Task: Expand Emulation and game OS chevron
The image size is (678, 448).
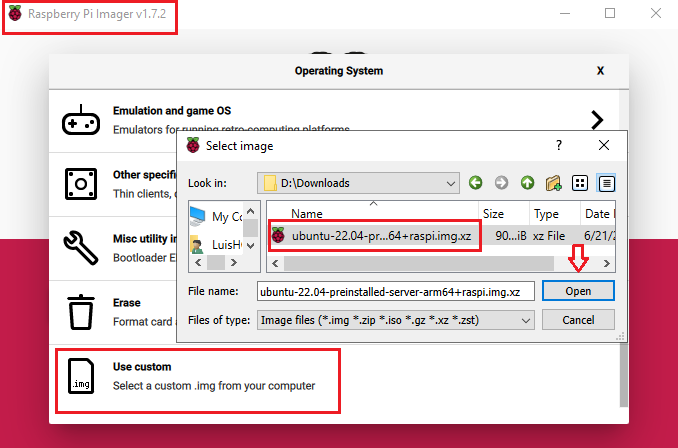Action: [597, 120]
